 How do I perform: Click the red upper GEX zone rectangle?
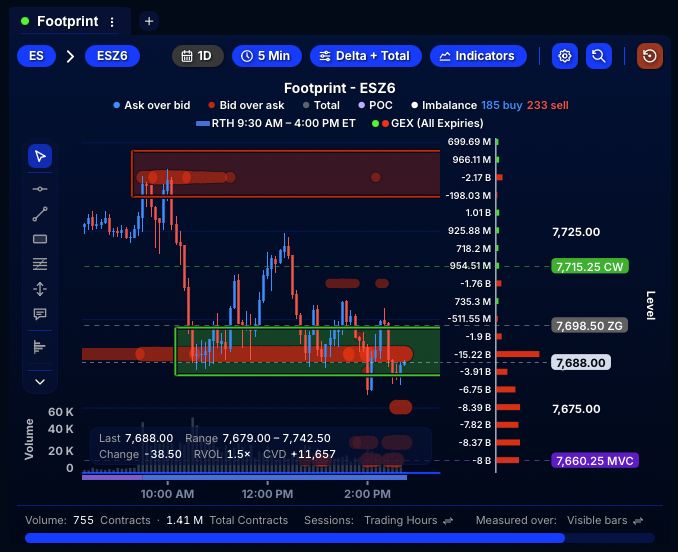(286, 174)
